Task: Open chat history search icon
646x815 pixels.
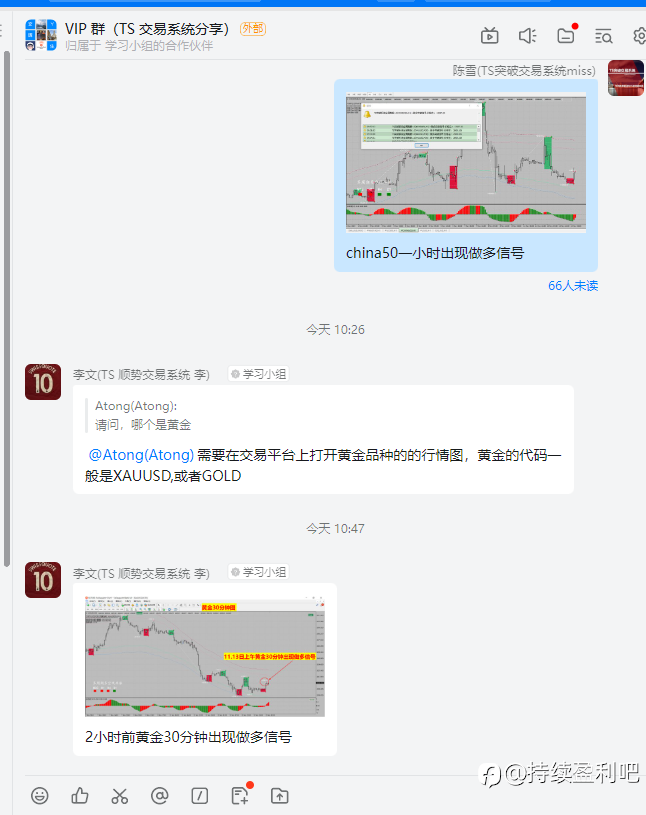Action: coord(604,36)
